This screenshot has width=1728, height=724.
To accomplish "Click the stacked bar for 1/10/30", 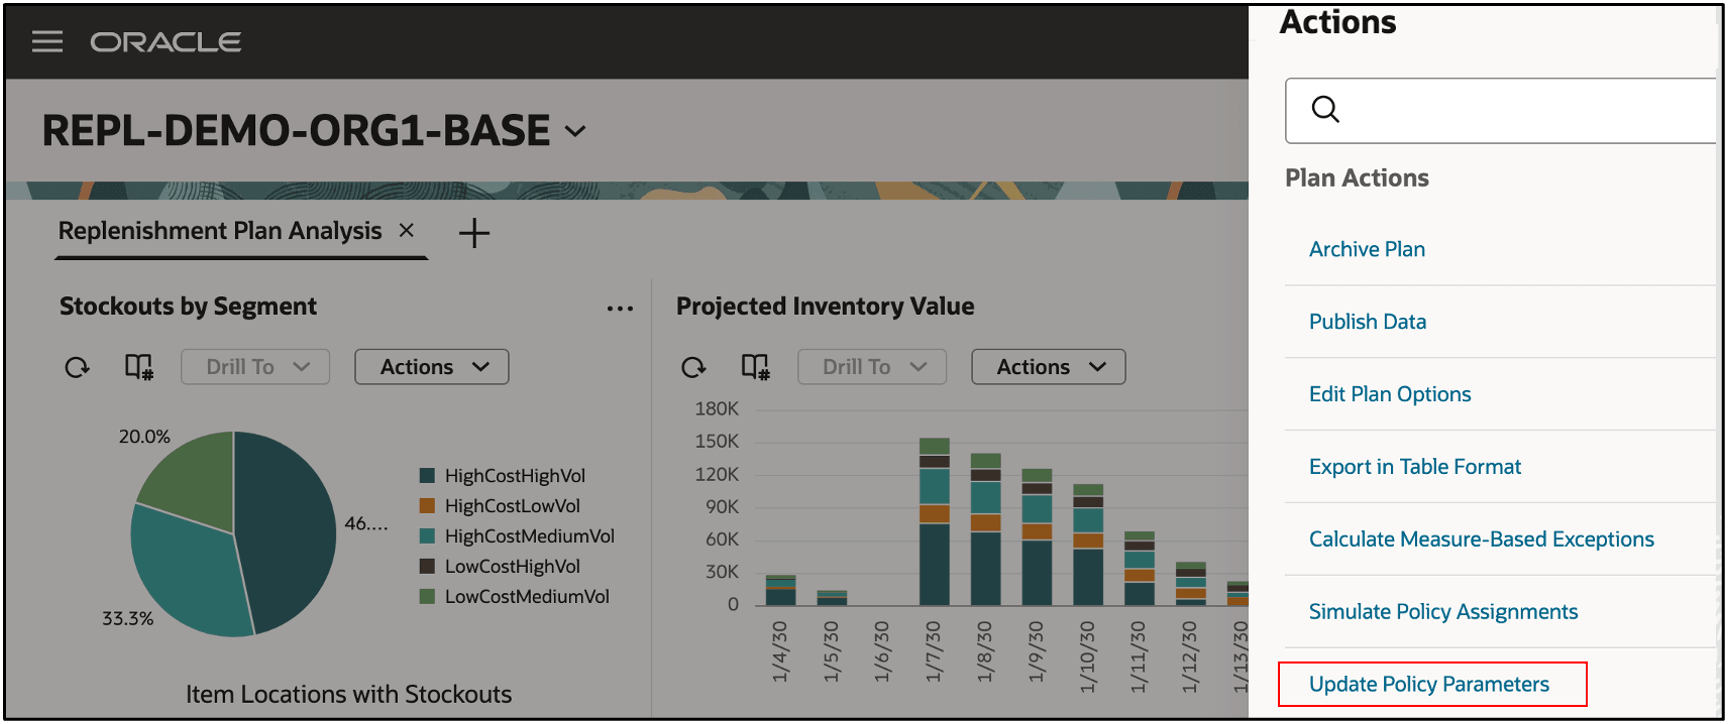I will [x=1088, y=545].
